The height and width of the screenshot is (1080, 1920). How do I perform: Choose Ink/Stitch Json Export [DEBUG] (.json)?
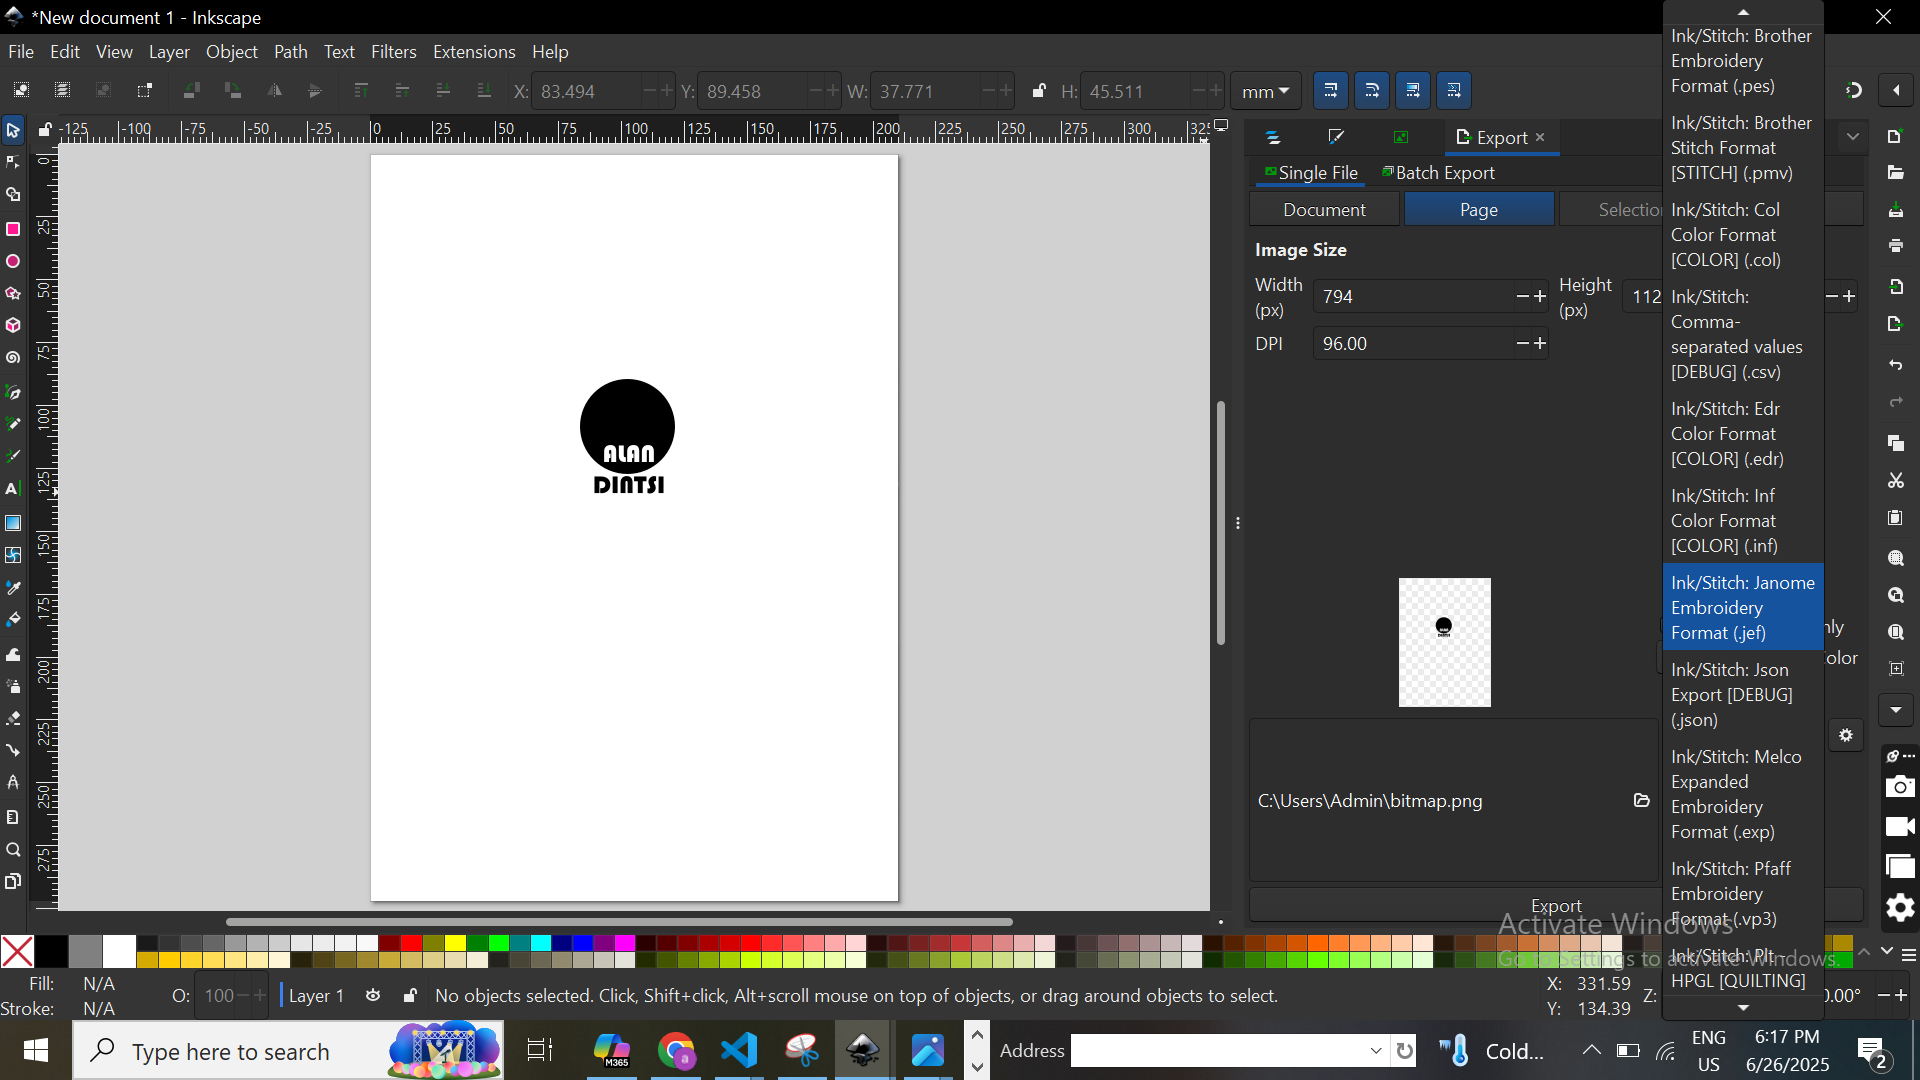pos(1743,695)
